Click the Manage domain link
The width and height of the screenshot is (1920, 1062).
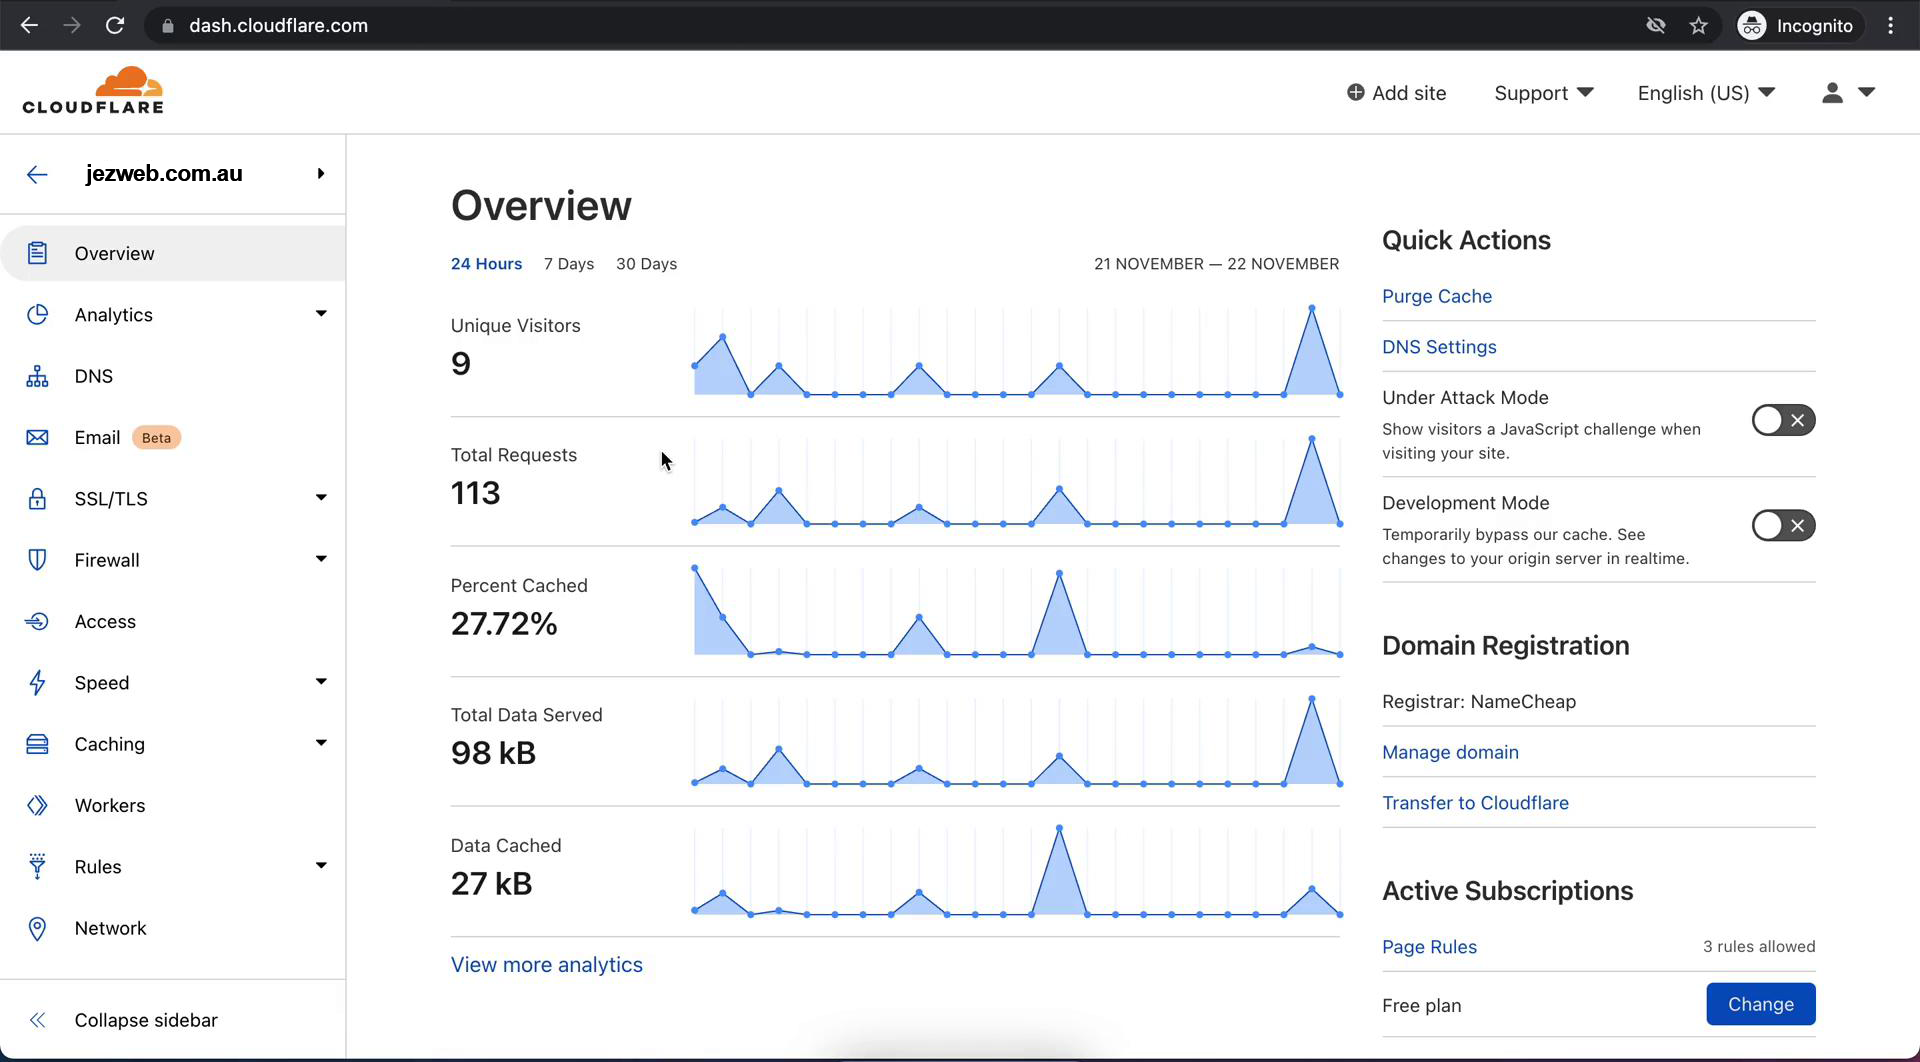tap(1450, 752)
